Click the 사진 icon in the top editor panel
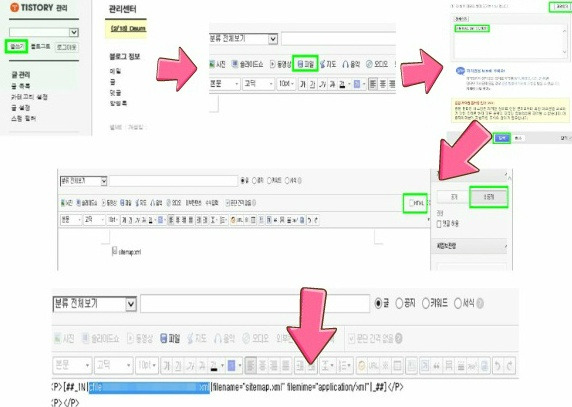 click(x=217, y=65)
